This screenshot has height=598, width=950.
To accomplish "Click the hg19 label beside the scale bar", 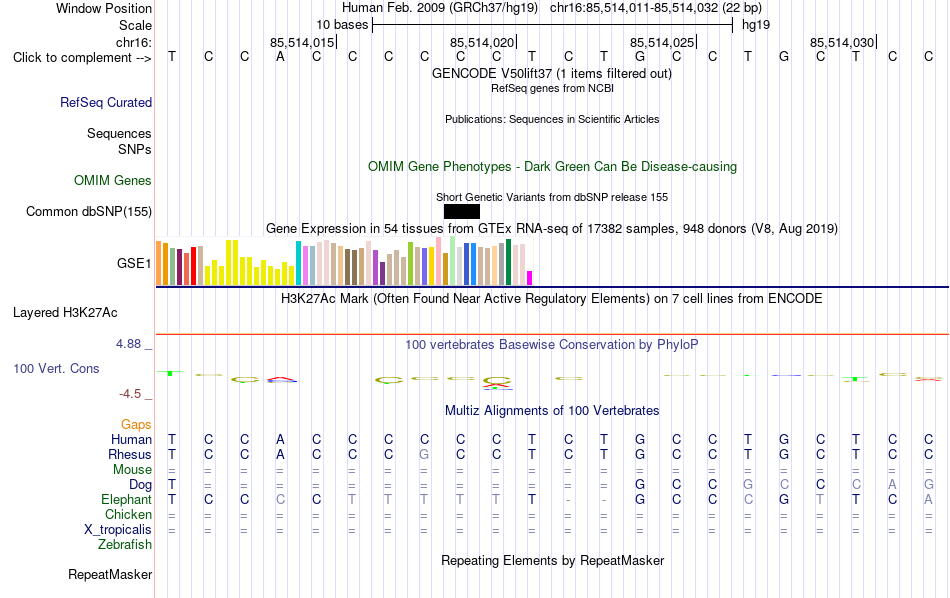I will [756, 25].
